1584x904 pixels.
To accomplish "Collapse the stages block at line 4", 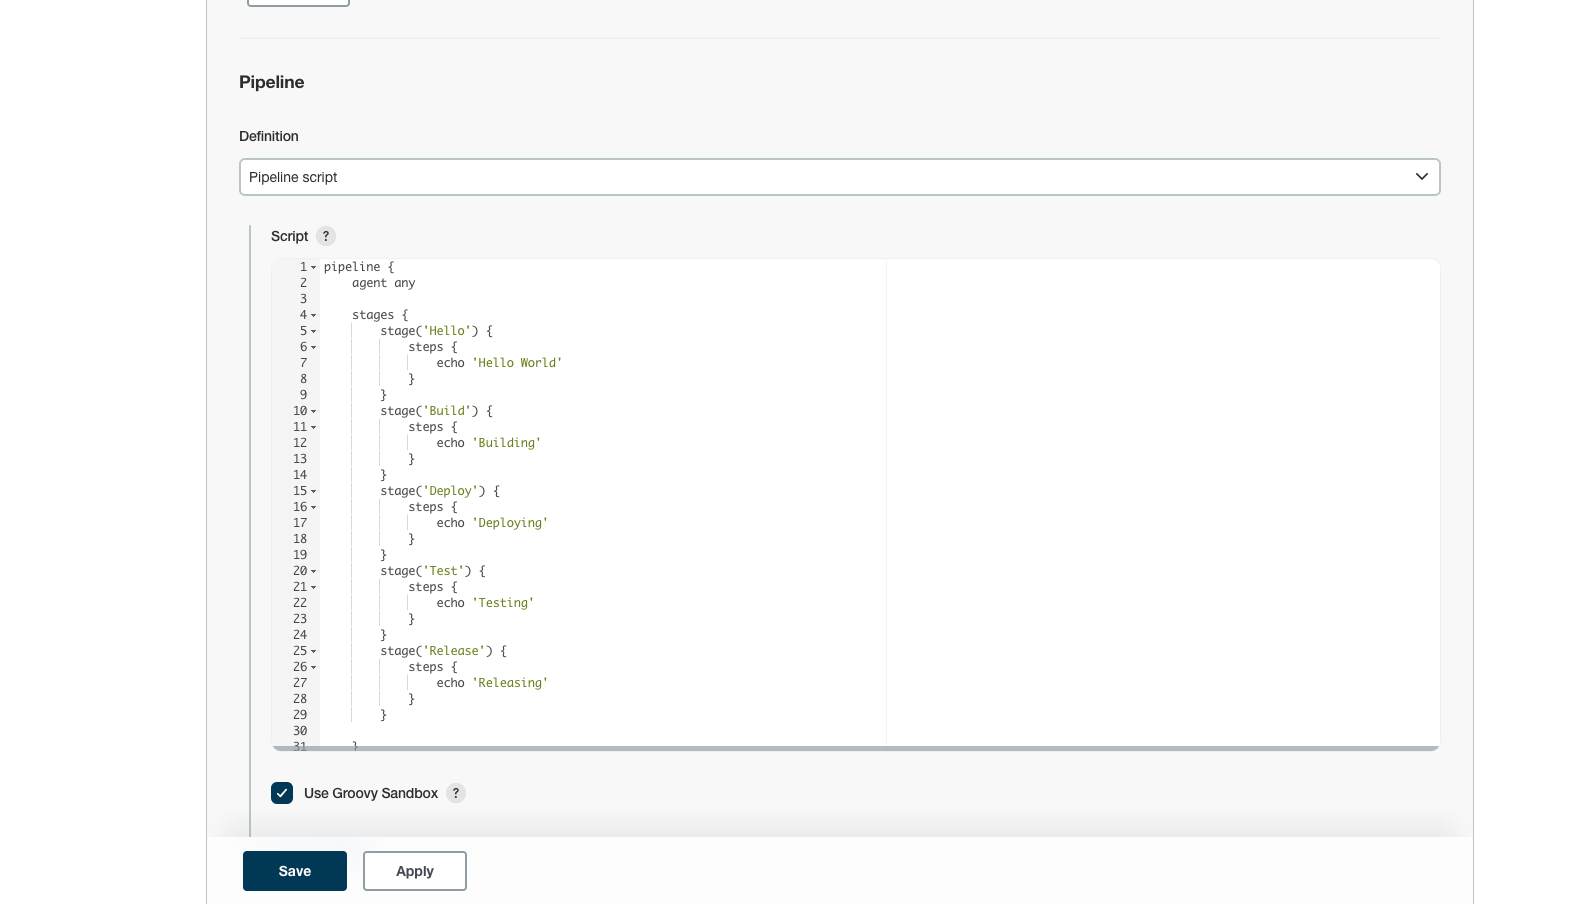I will 313,316.
